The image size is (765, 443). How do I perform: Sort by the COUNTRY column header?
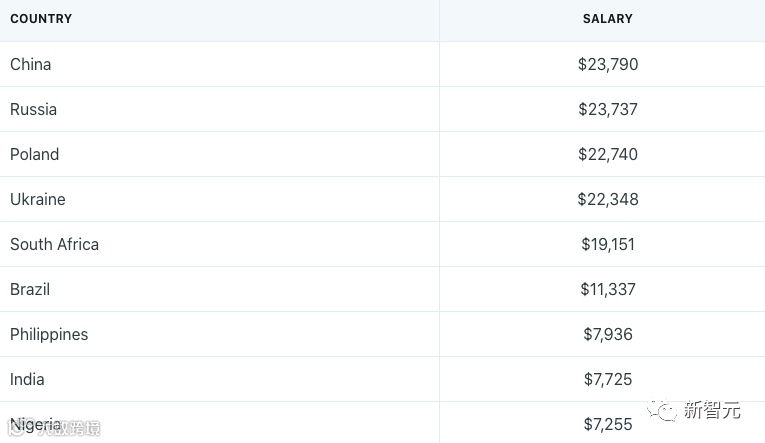41,19
